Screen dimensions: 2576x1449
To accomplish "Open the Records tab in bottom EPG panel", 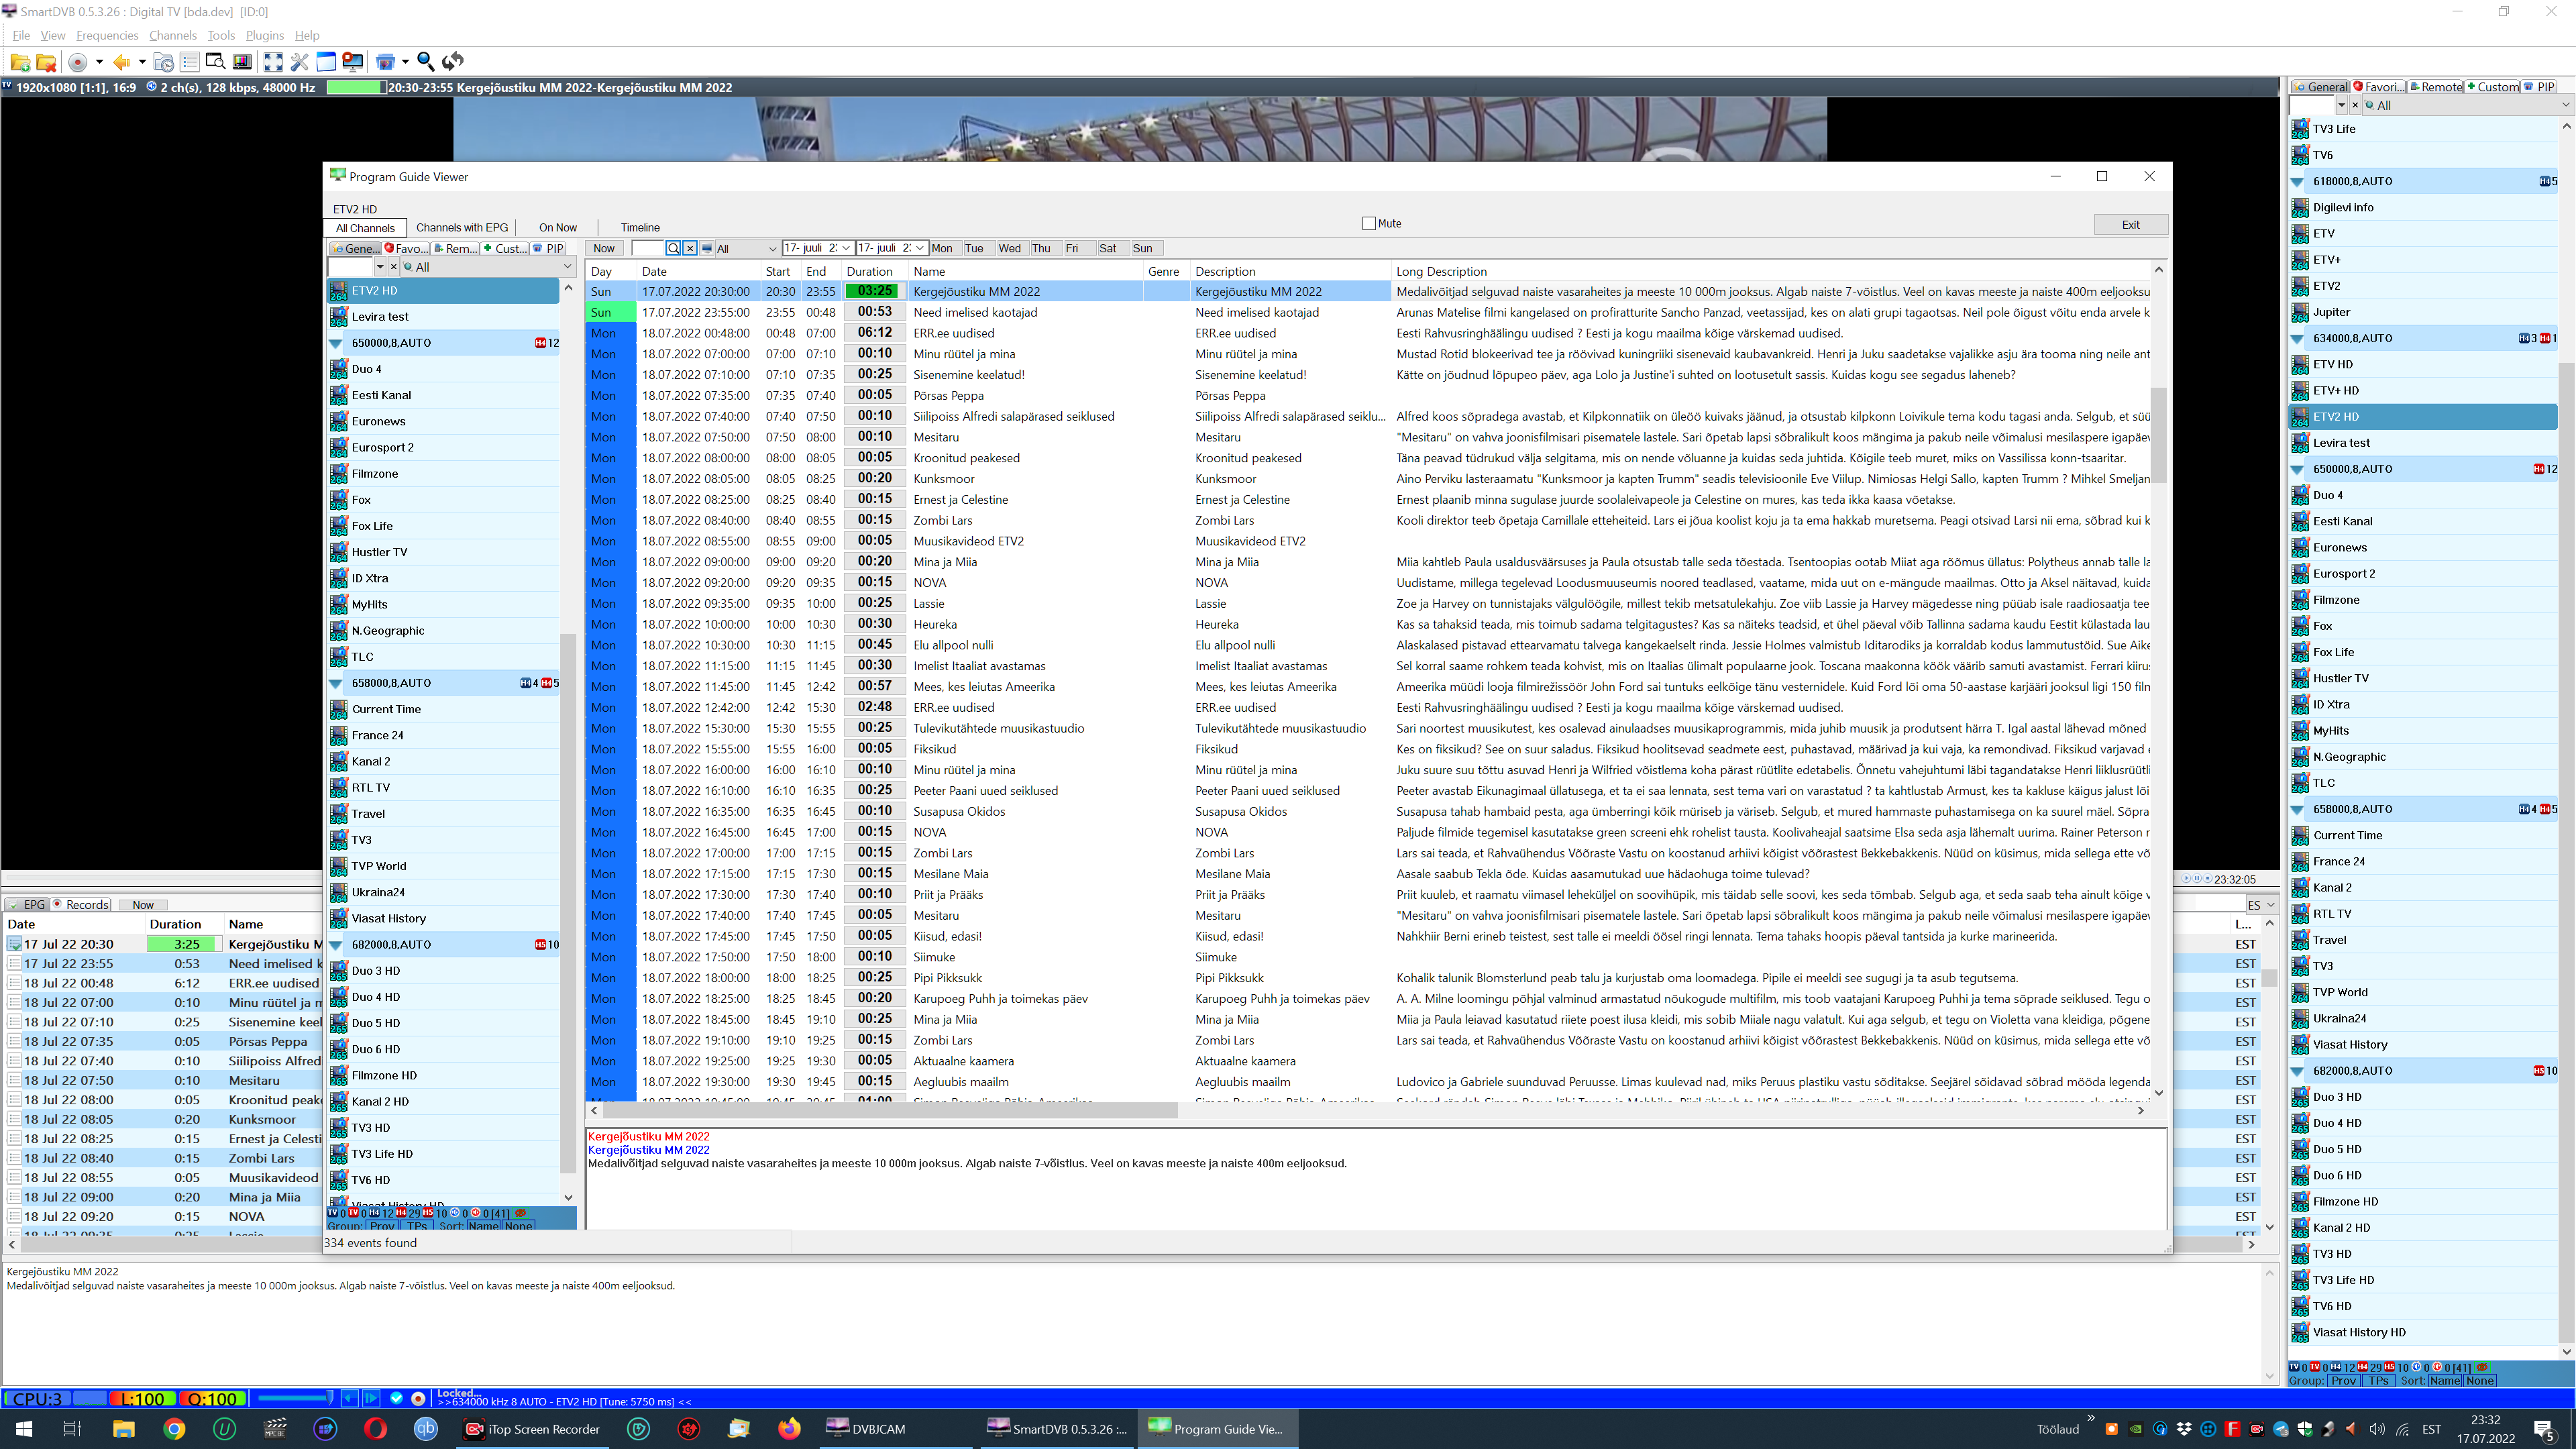I will tap(81, 904).
